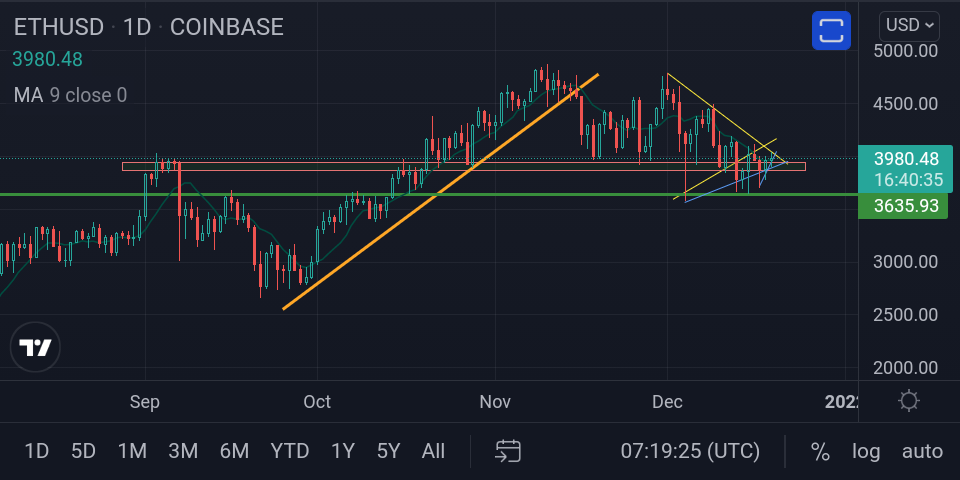This screenshot has height=480, width=960.
Task: Click the 3000.00 price axis label
Action: 906,262
